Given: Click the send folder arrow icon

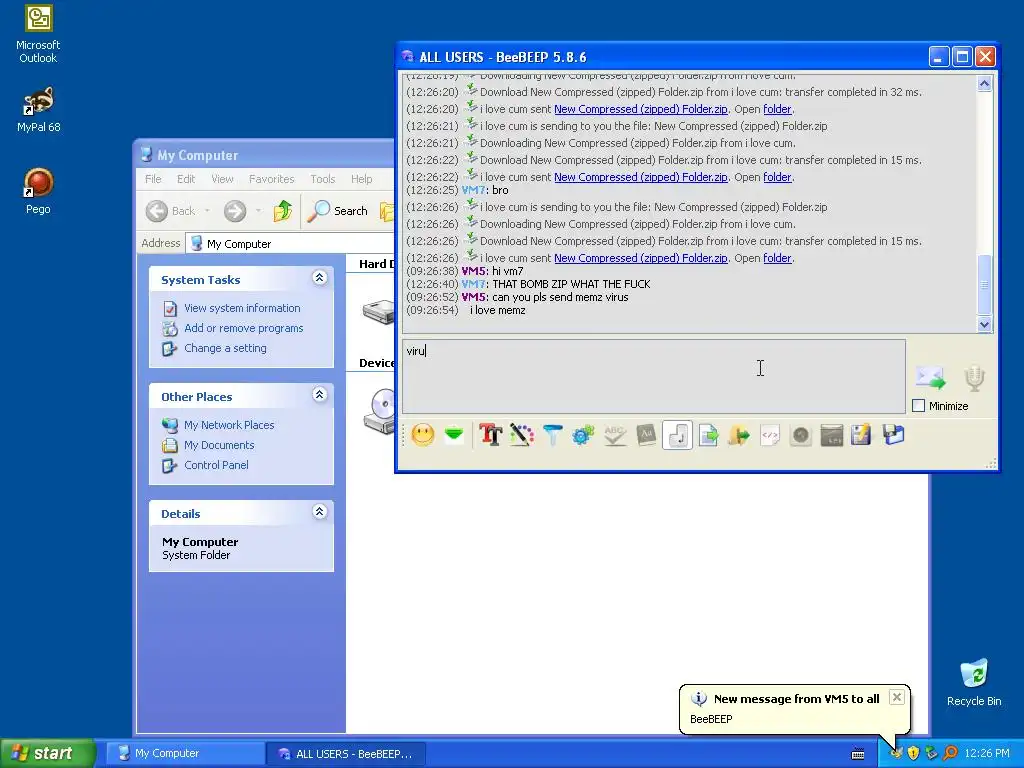Looking at the screenshot, I should [739, 435].
